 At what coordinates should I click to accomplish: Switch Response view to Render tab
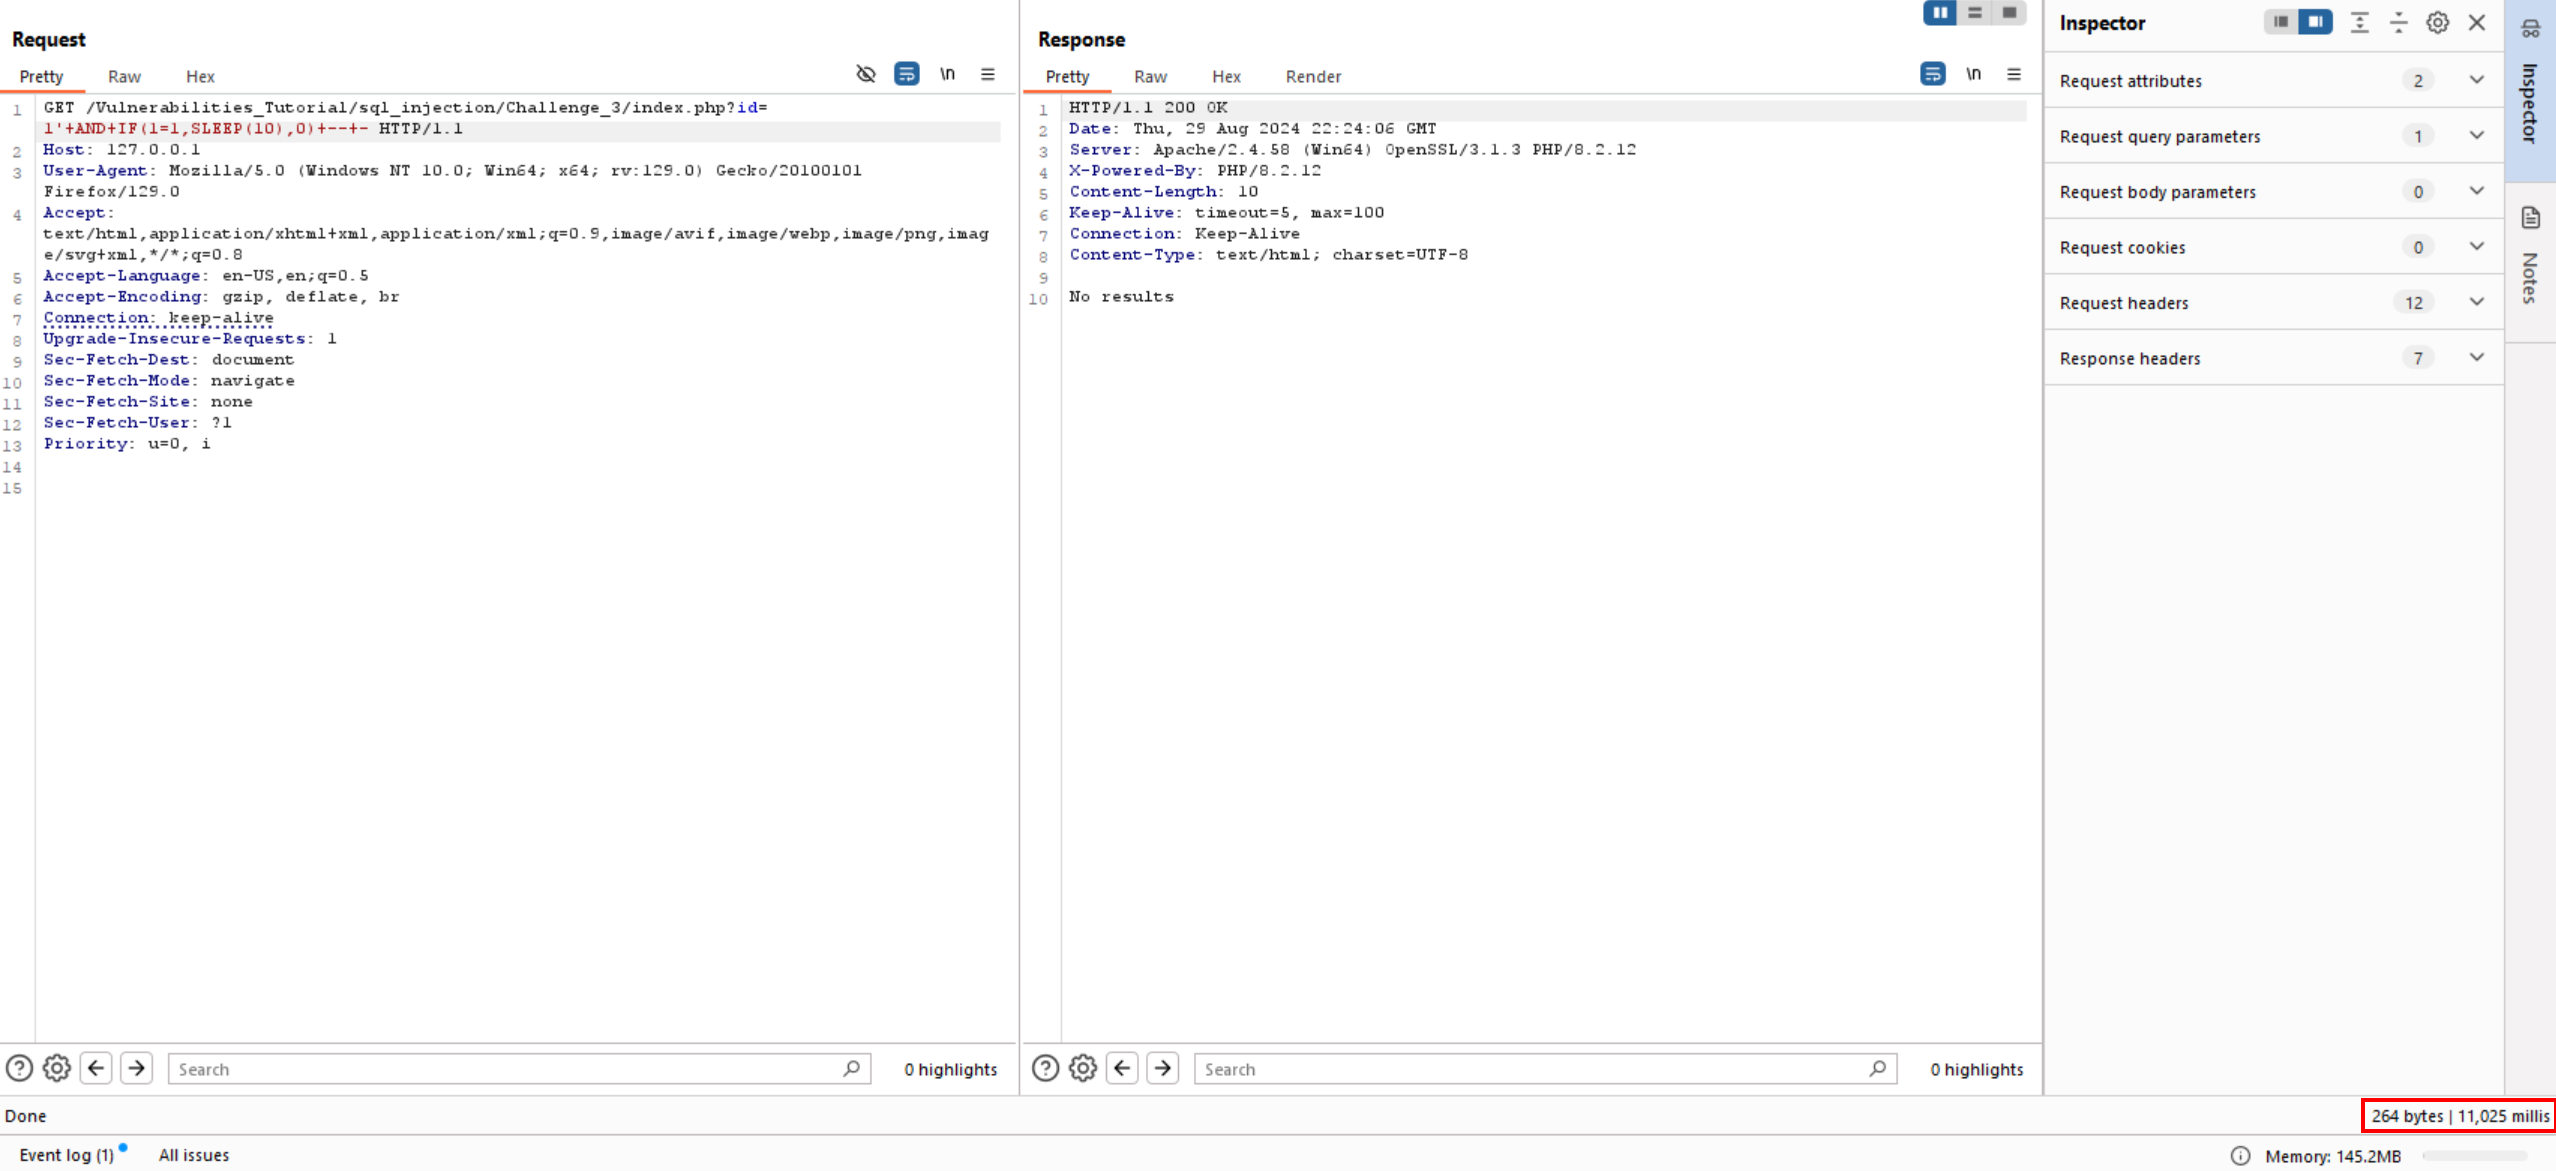[x=1313, y=76]
